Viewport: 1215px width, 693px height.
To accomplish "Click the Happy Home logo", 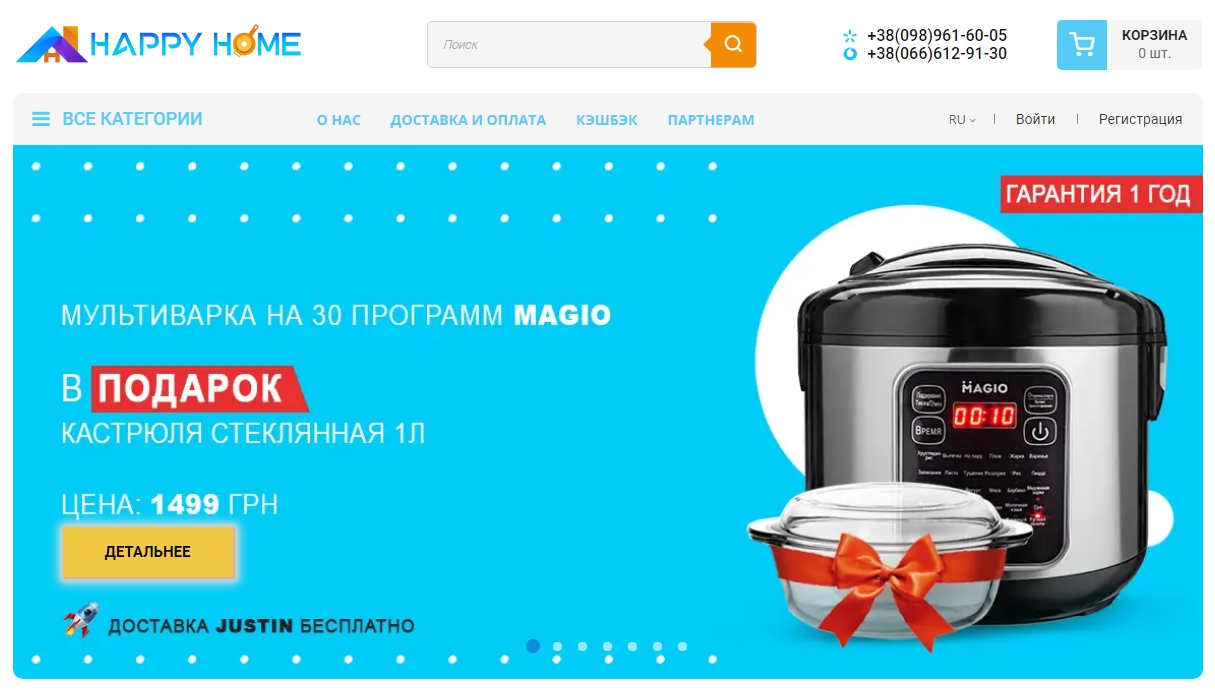I will coord(158,45).
